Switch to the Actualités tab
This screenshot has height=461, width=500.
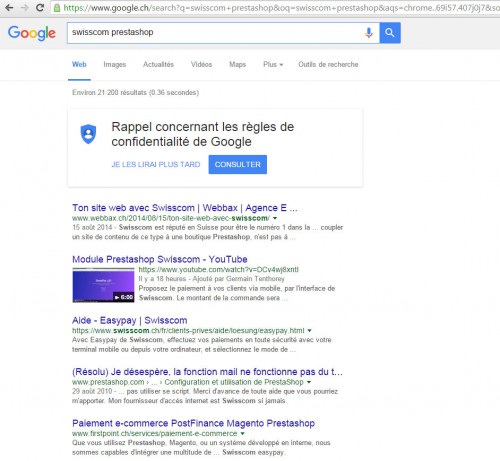[158, 64]
